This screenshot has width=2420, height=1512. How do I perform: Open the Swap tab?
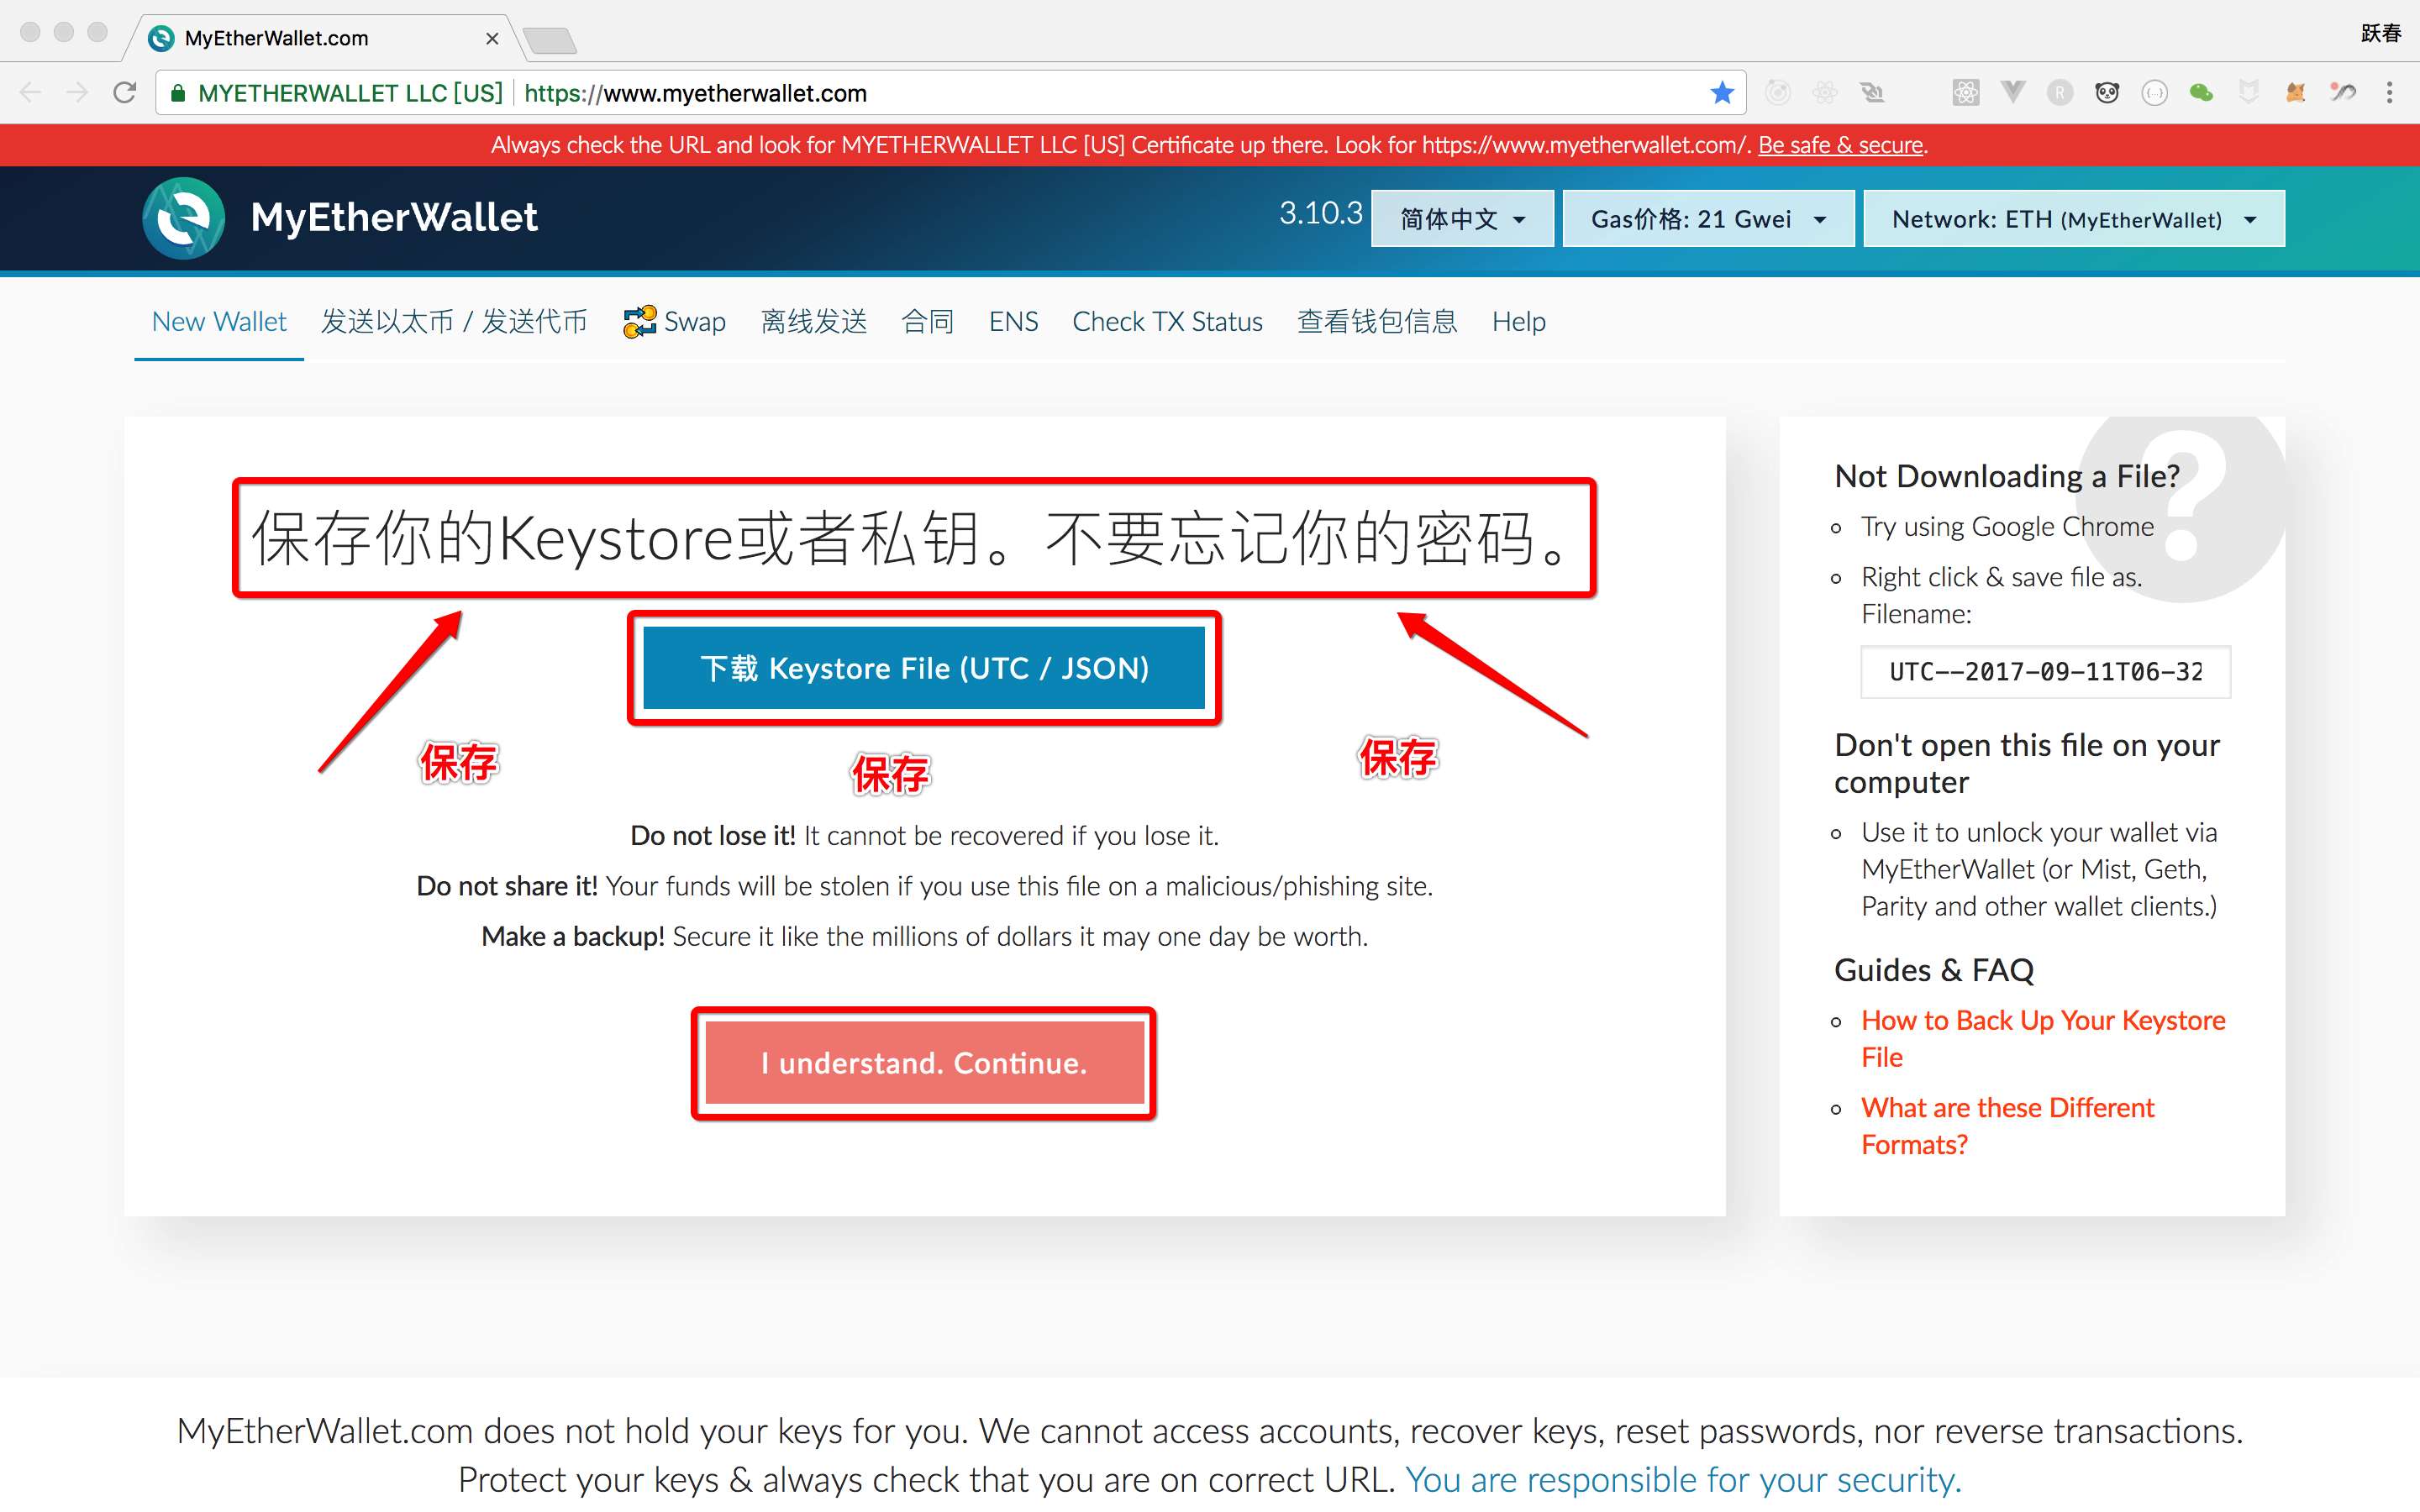pos(675,322)
